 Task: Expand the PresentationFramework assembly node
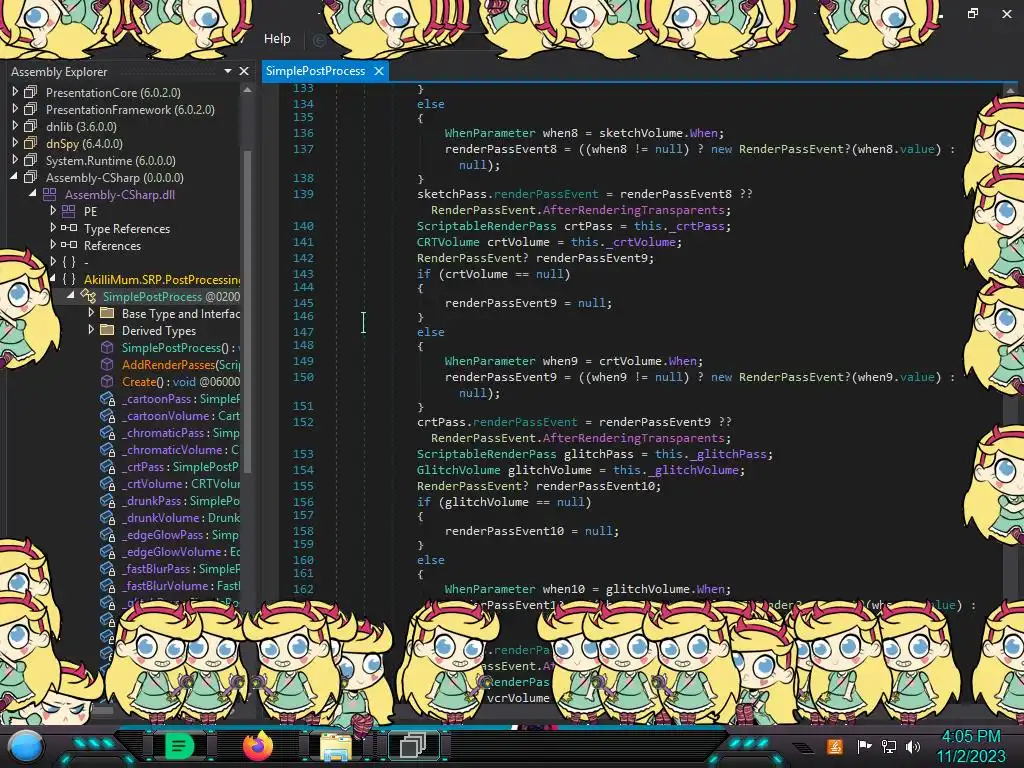15,109
